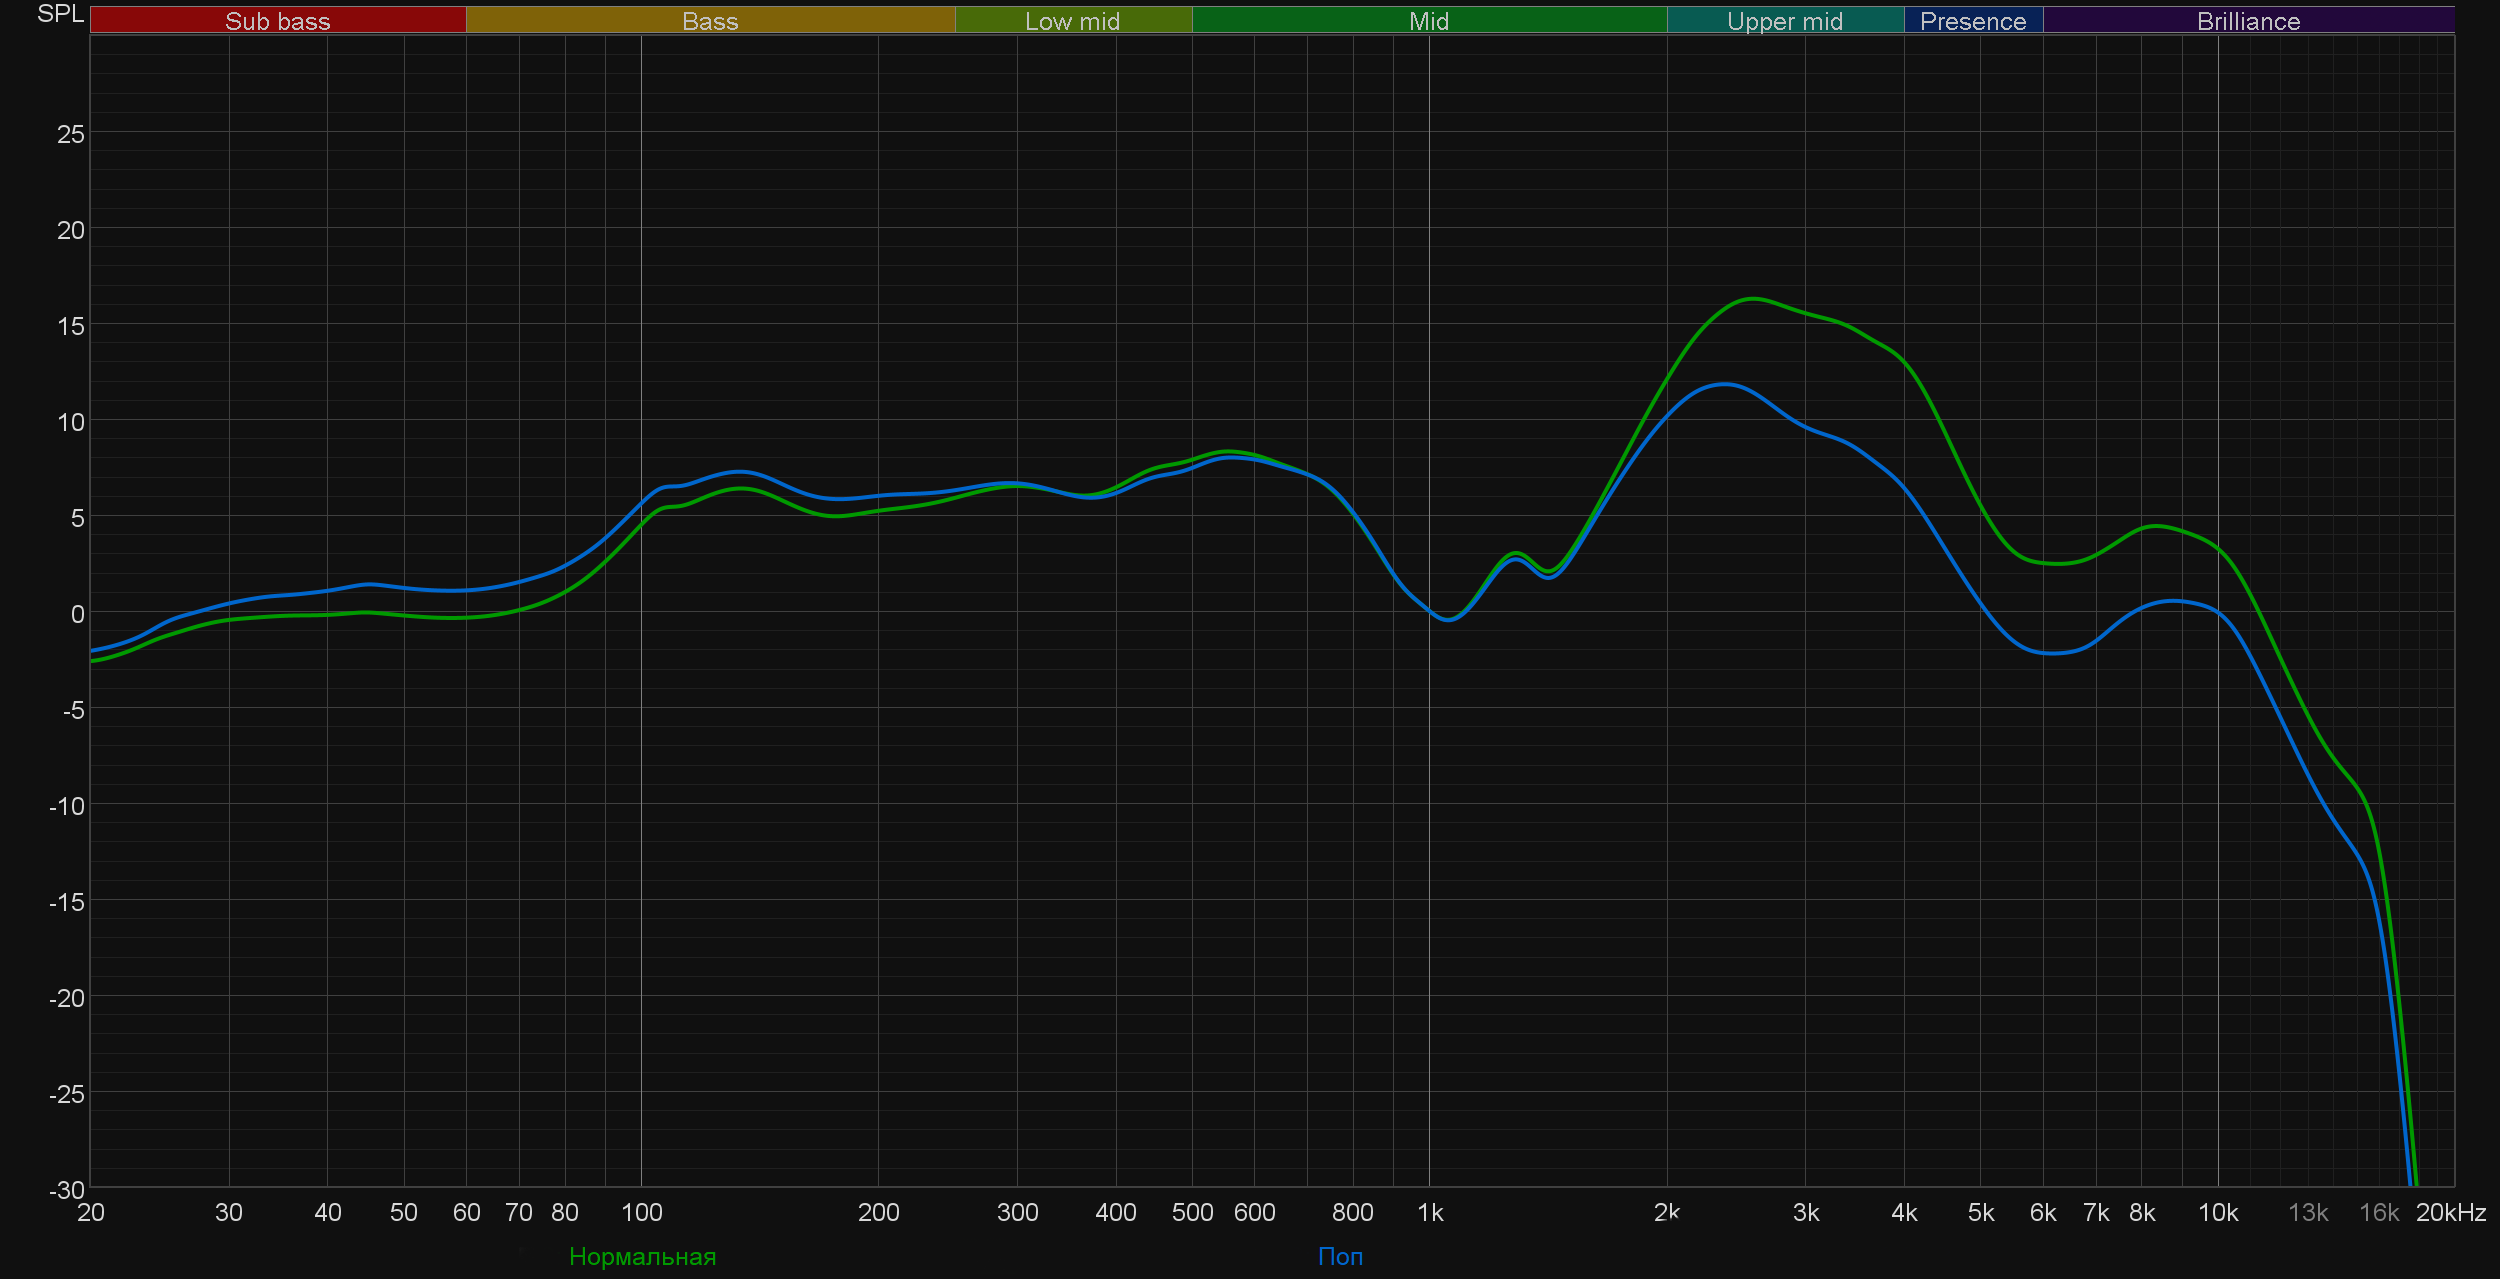2500x1279 pixels.
Task: Select the Brilliance band header
Action: tap(2248, 21)
